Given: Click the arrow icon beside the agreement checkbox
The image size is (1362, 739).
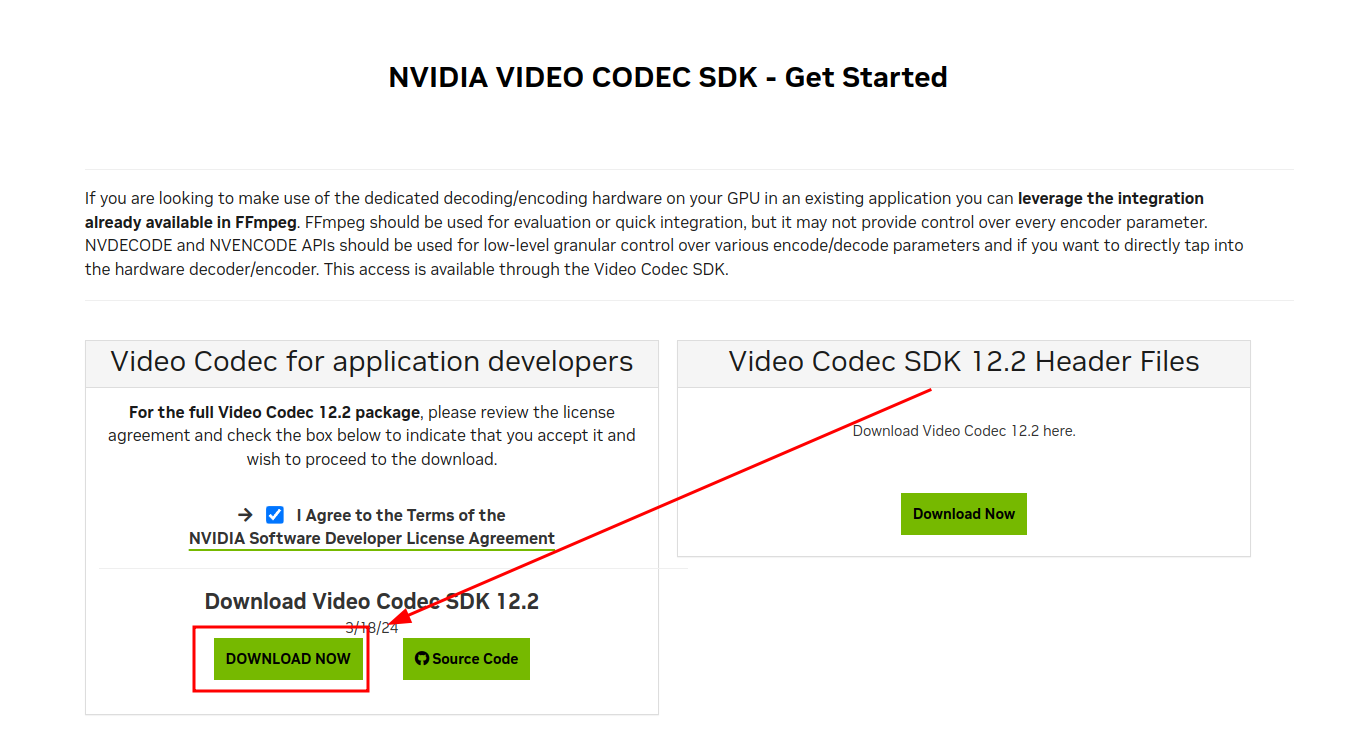Looking at the screenshot, I should [245, 515].
